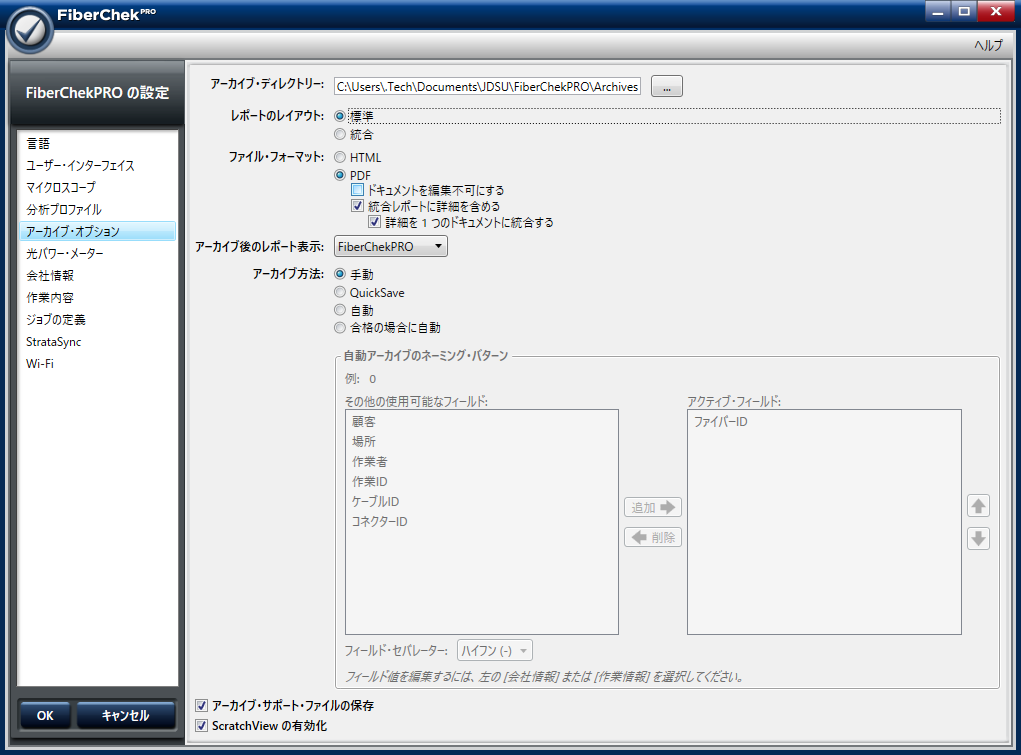
Task: Minimize the FiberChek window
Action: coord(938,11)
